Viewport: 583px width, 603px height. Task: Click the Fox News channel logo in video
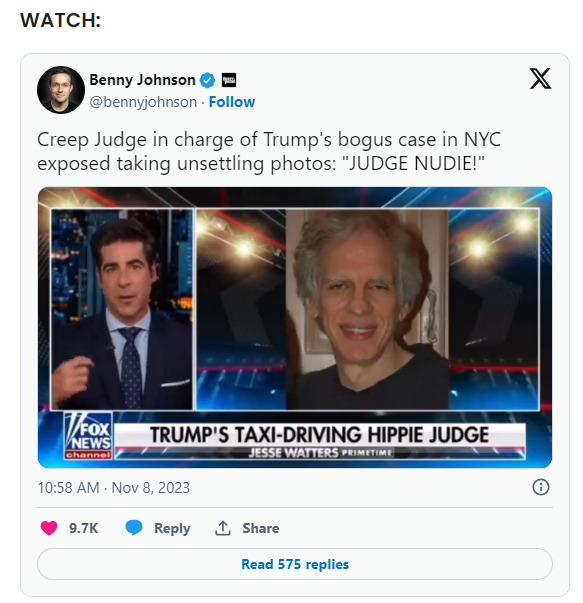click(x=88, y=436)
